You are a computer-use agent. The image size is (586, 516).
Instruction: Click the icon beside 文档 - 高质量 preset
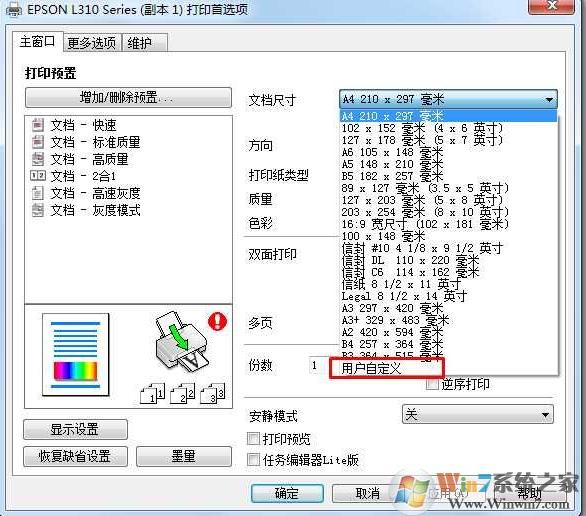tap(37, 159)
